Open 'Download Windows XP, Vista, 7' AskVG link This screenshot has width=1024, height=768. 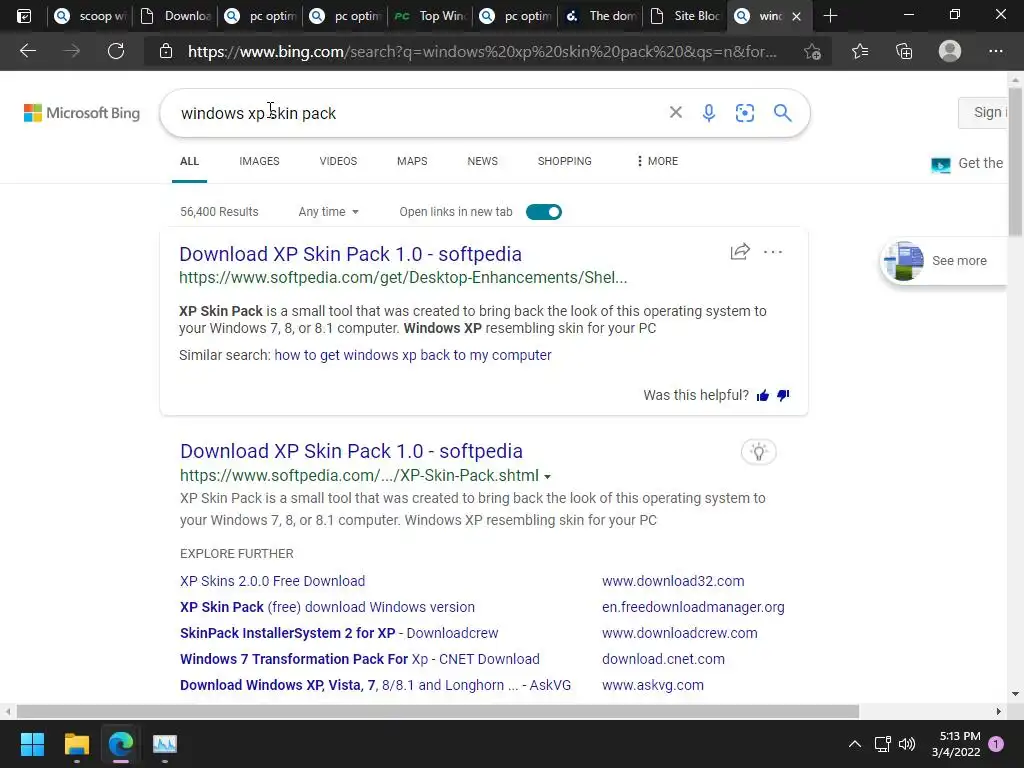[376, 685]
